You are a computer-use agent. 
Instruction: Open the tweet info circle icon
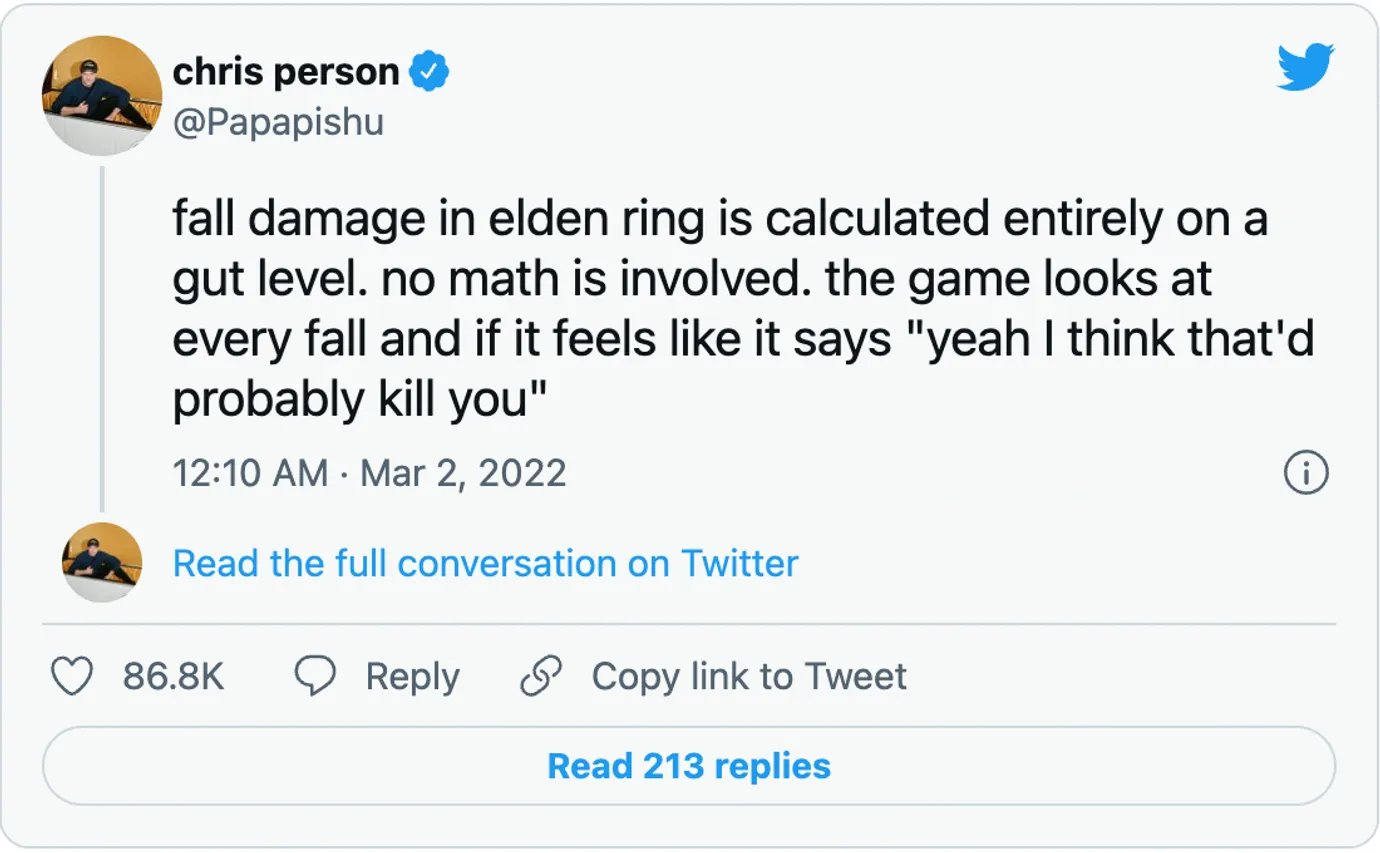(1306, 473)
